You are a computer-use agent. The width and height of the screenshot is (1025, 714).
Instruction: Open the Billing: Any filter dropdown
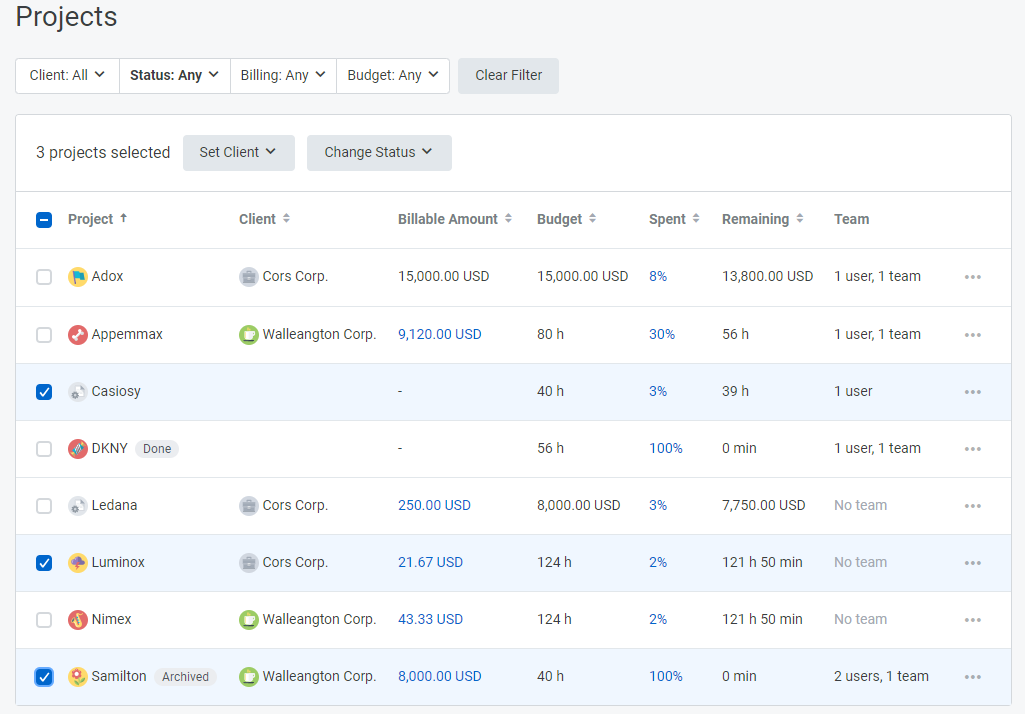pyautogui.click(x=283, y=76)
